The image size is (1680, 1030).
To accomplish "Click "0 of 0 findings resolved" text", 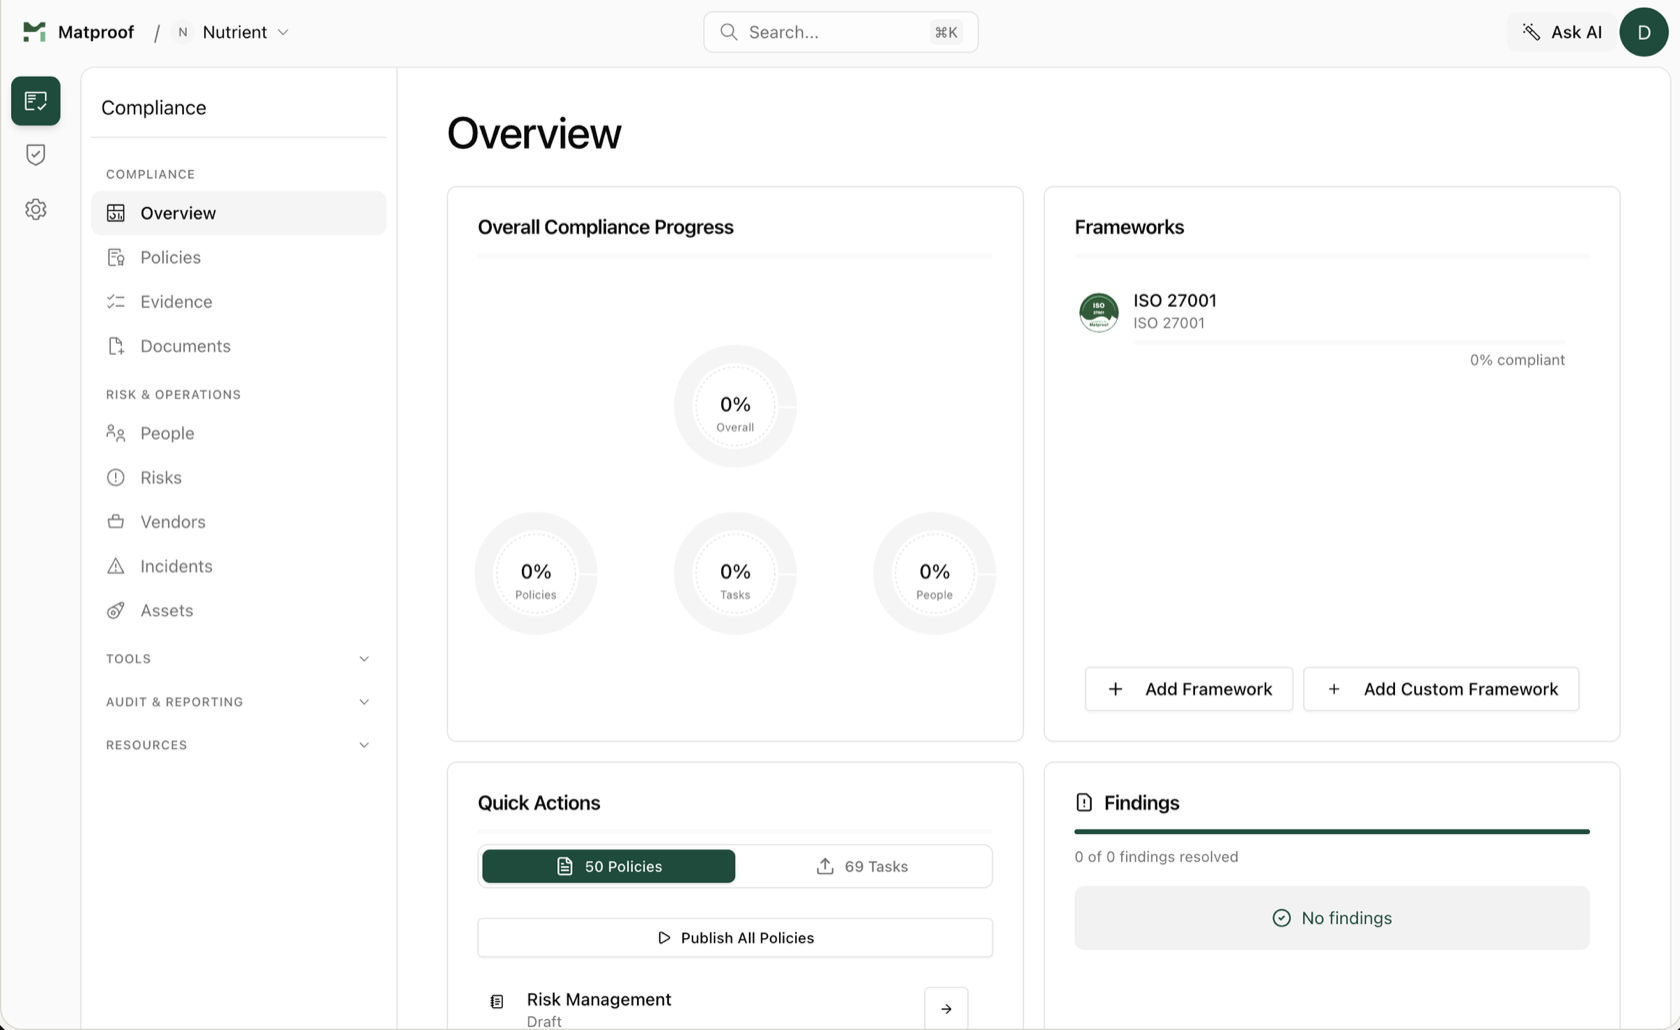I will coord(1156,857).
